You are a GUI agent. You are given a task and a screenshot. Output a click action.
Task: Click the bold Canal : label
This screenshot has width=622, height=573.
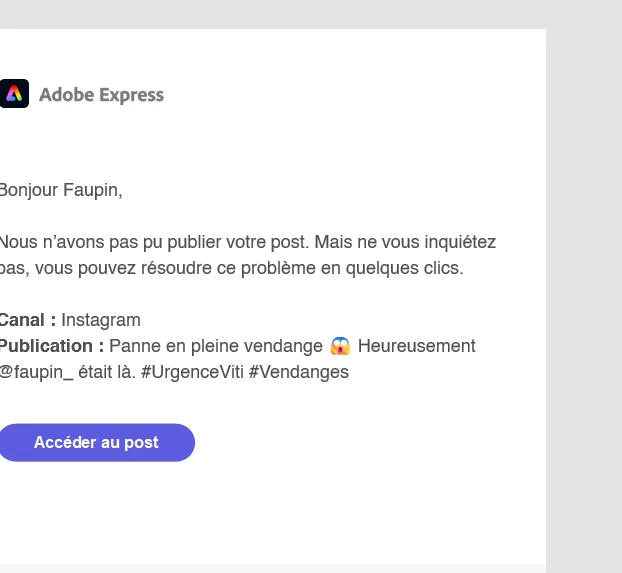28,320
